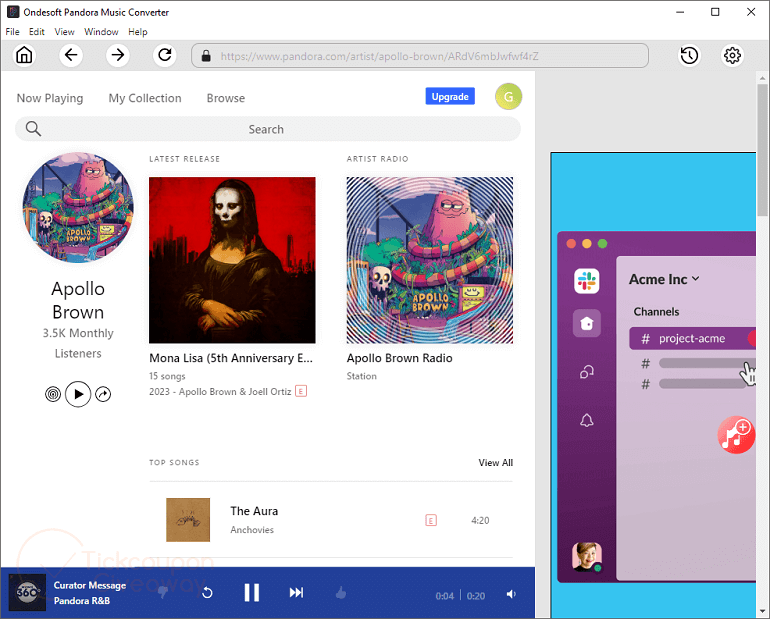The height and width of the screenshot is (619, 770).
Task: Skip to the next track
Action: [296, 592]
